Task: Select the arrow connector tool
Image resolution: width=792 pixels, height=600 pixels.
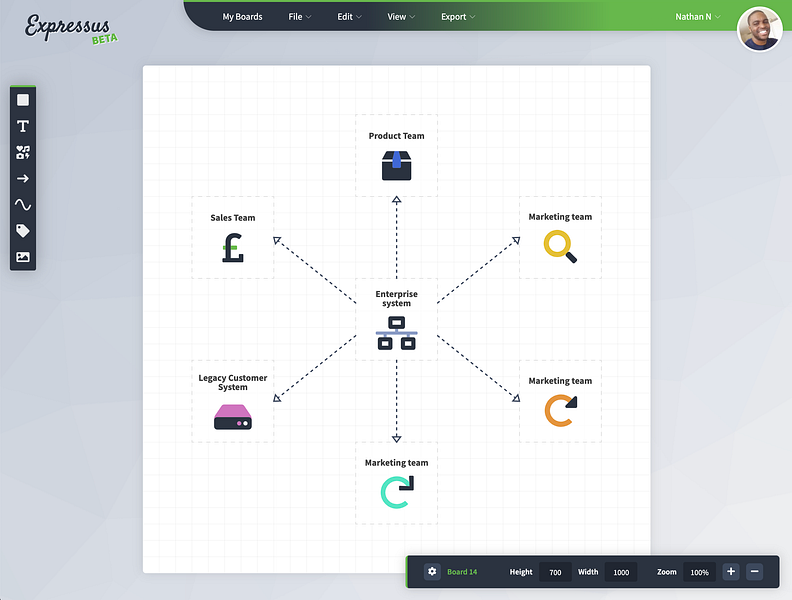Action: coord(23,179)
